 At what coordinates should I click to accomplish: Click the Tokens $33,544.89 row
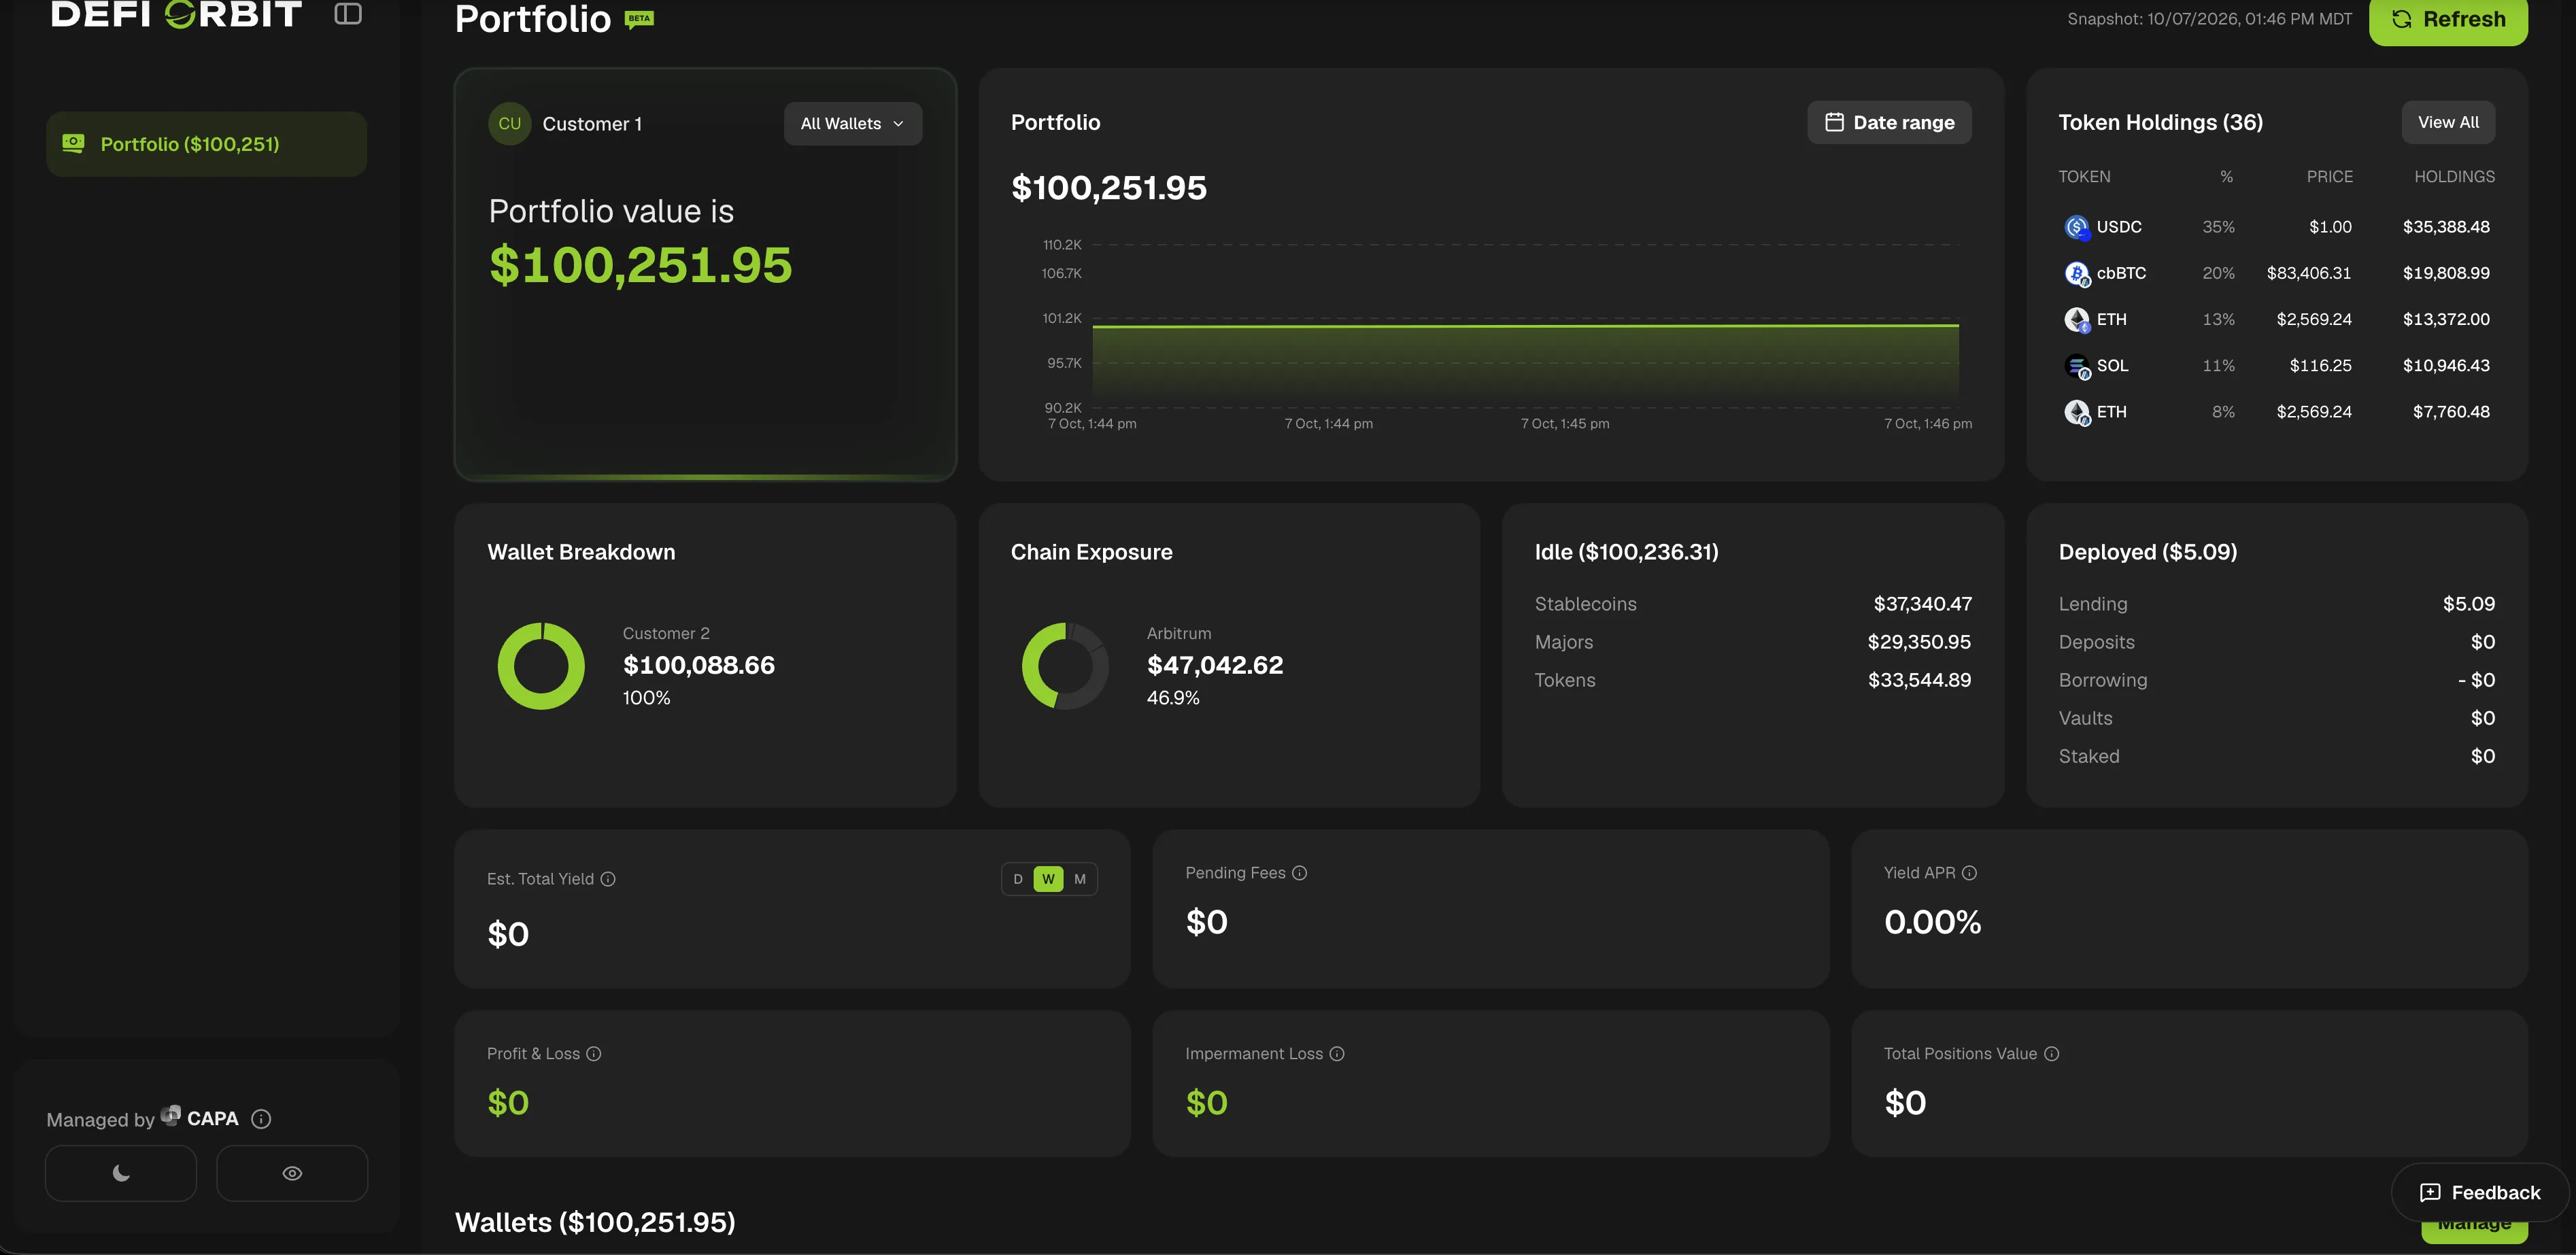(x=1753, y=680)
